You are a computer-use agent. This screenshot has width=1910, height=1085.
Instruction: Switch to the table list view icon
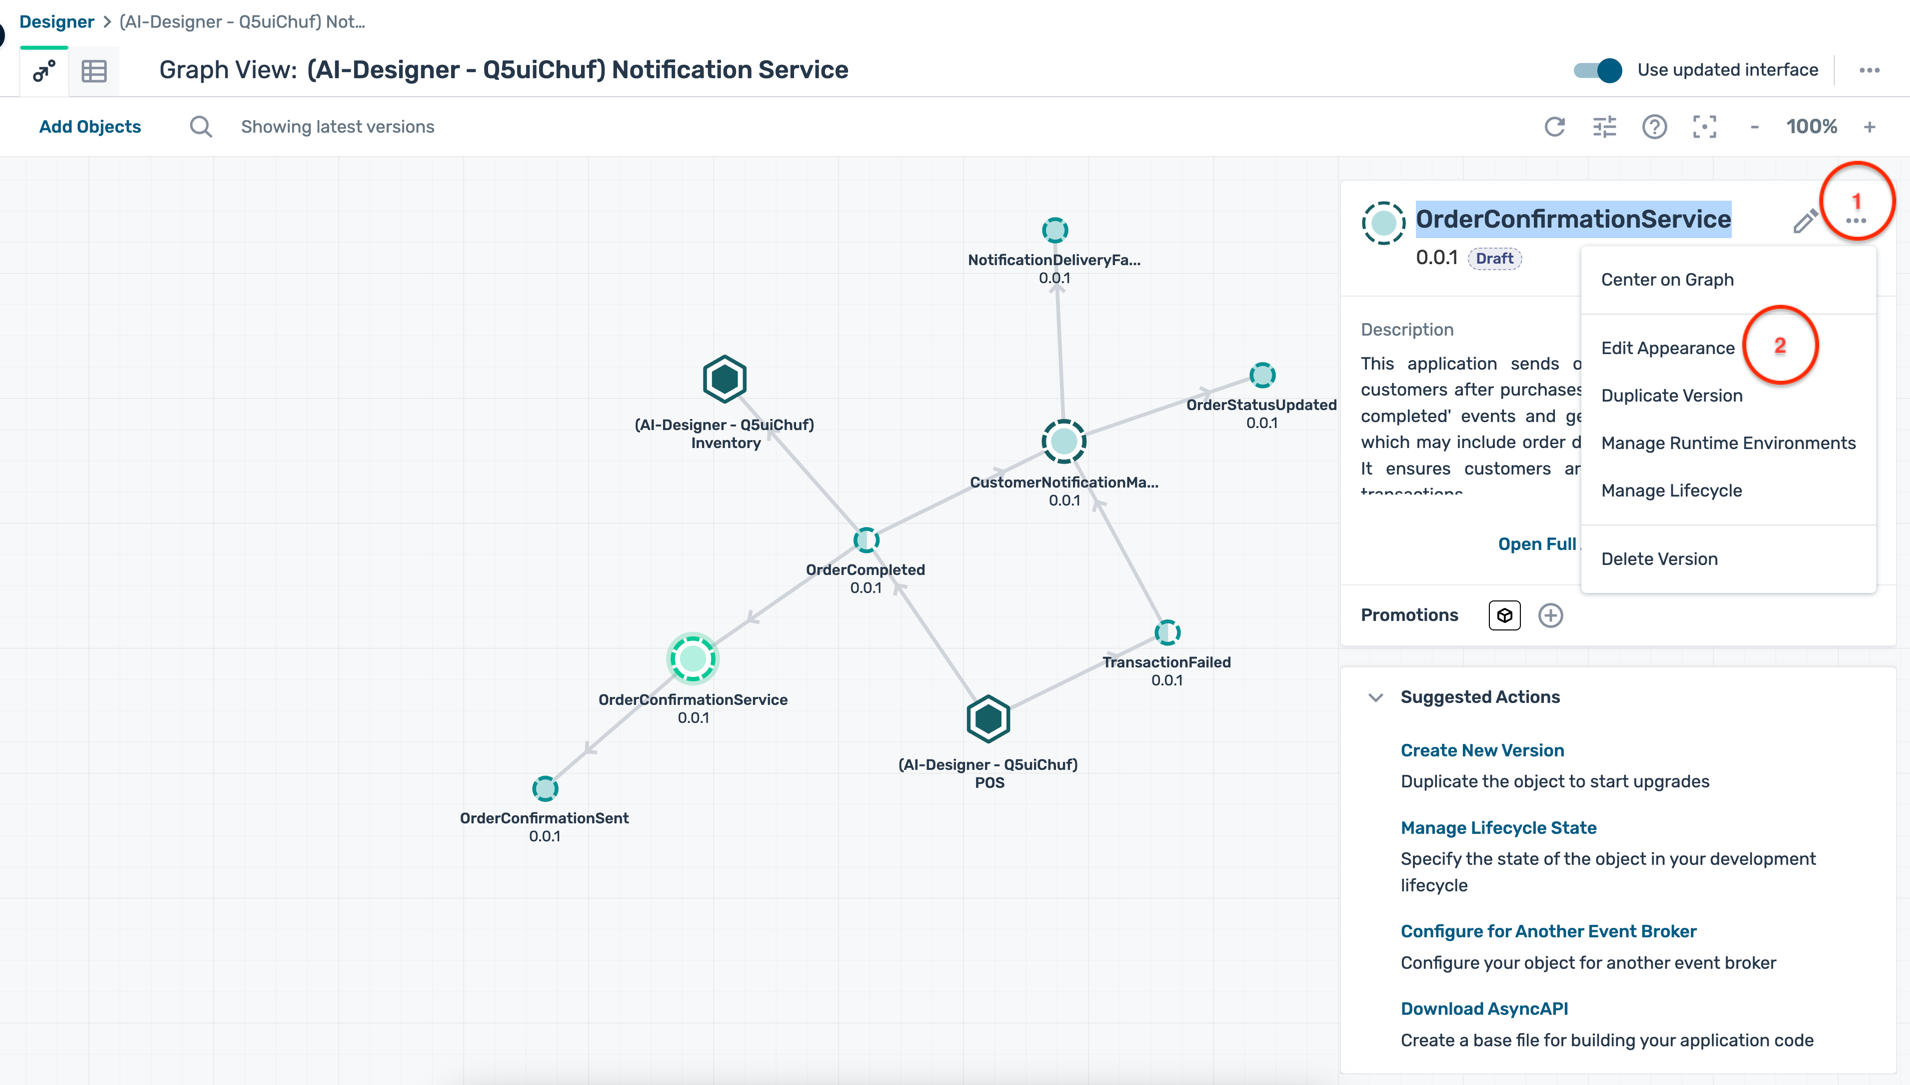tap(94, 71)
